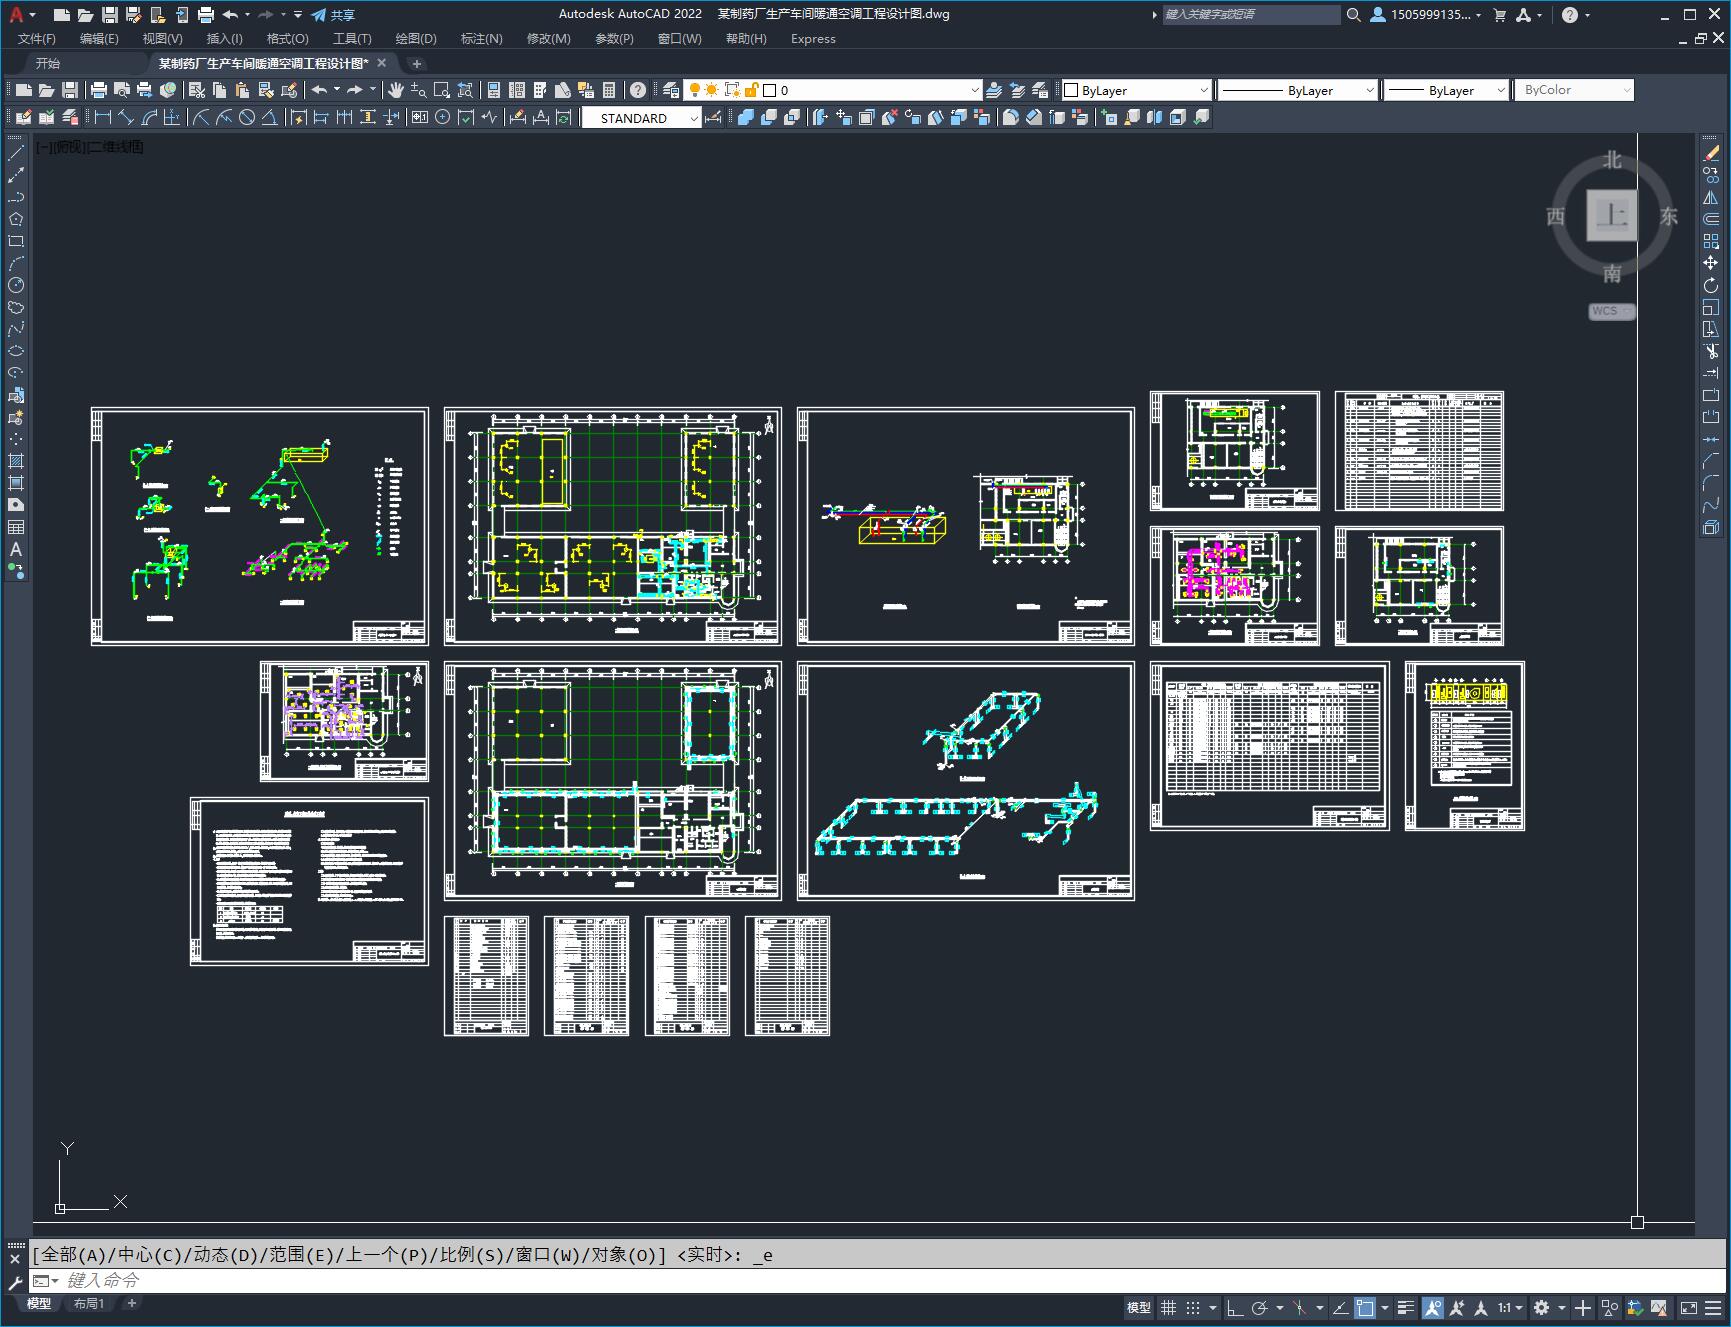The image size is (1731, 1327).
Task: Toggle lineweight display in status bar
Action: 1406,1307
